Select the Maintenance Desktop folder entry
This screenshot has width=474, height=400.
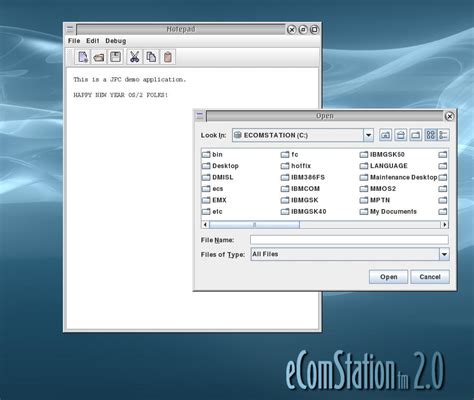398,177
